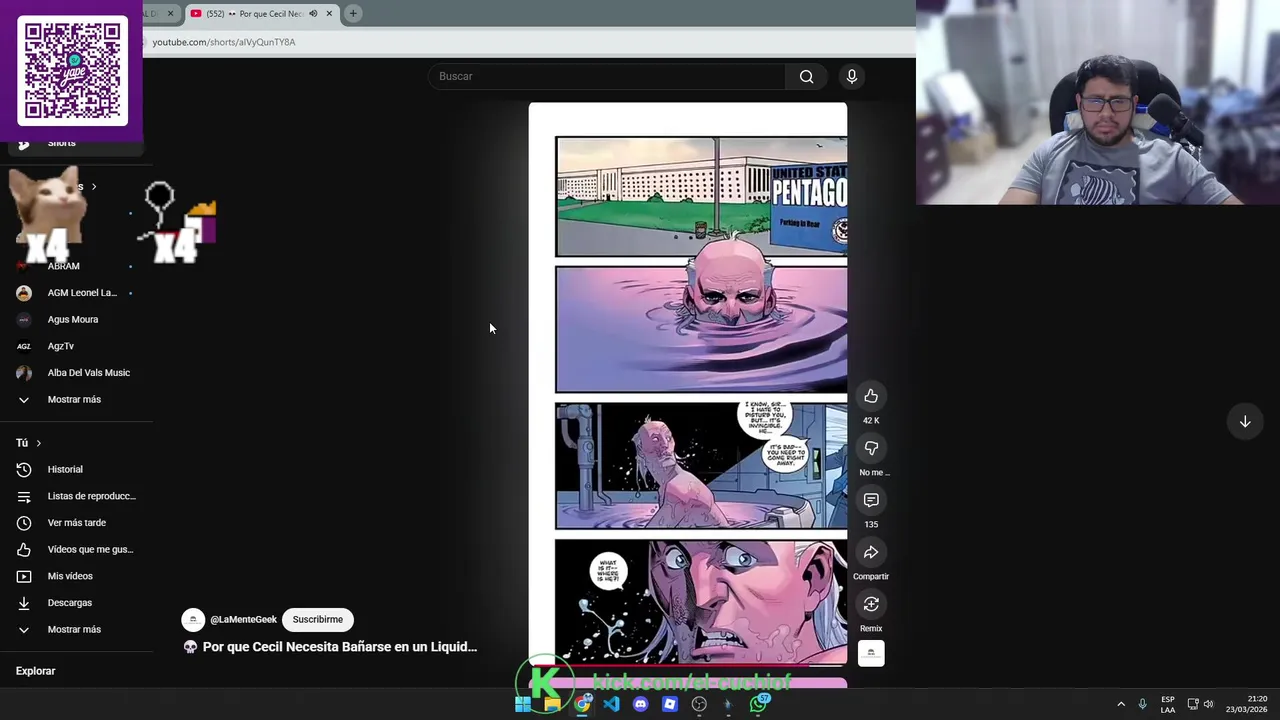Screen dimensions: 1280x720
Task: Open WhatsApp from taskbar
Action: [x=759, y=704]
